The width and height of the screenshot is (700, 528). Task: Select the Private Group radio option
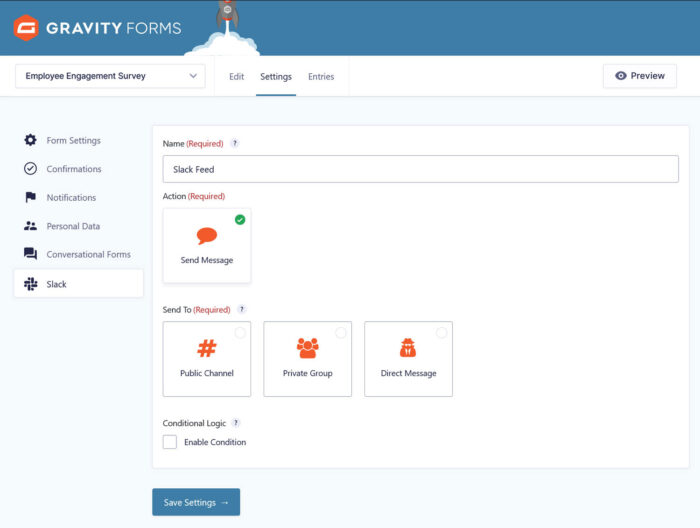pyautogui.click(x=341, y=333)
